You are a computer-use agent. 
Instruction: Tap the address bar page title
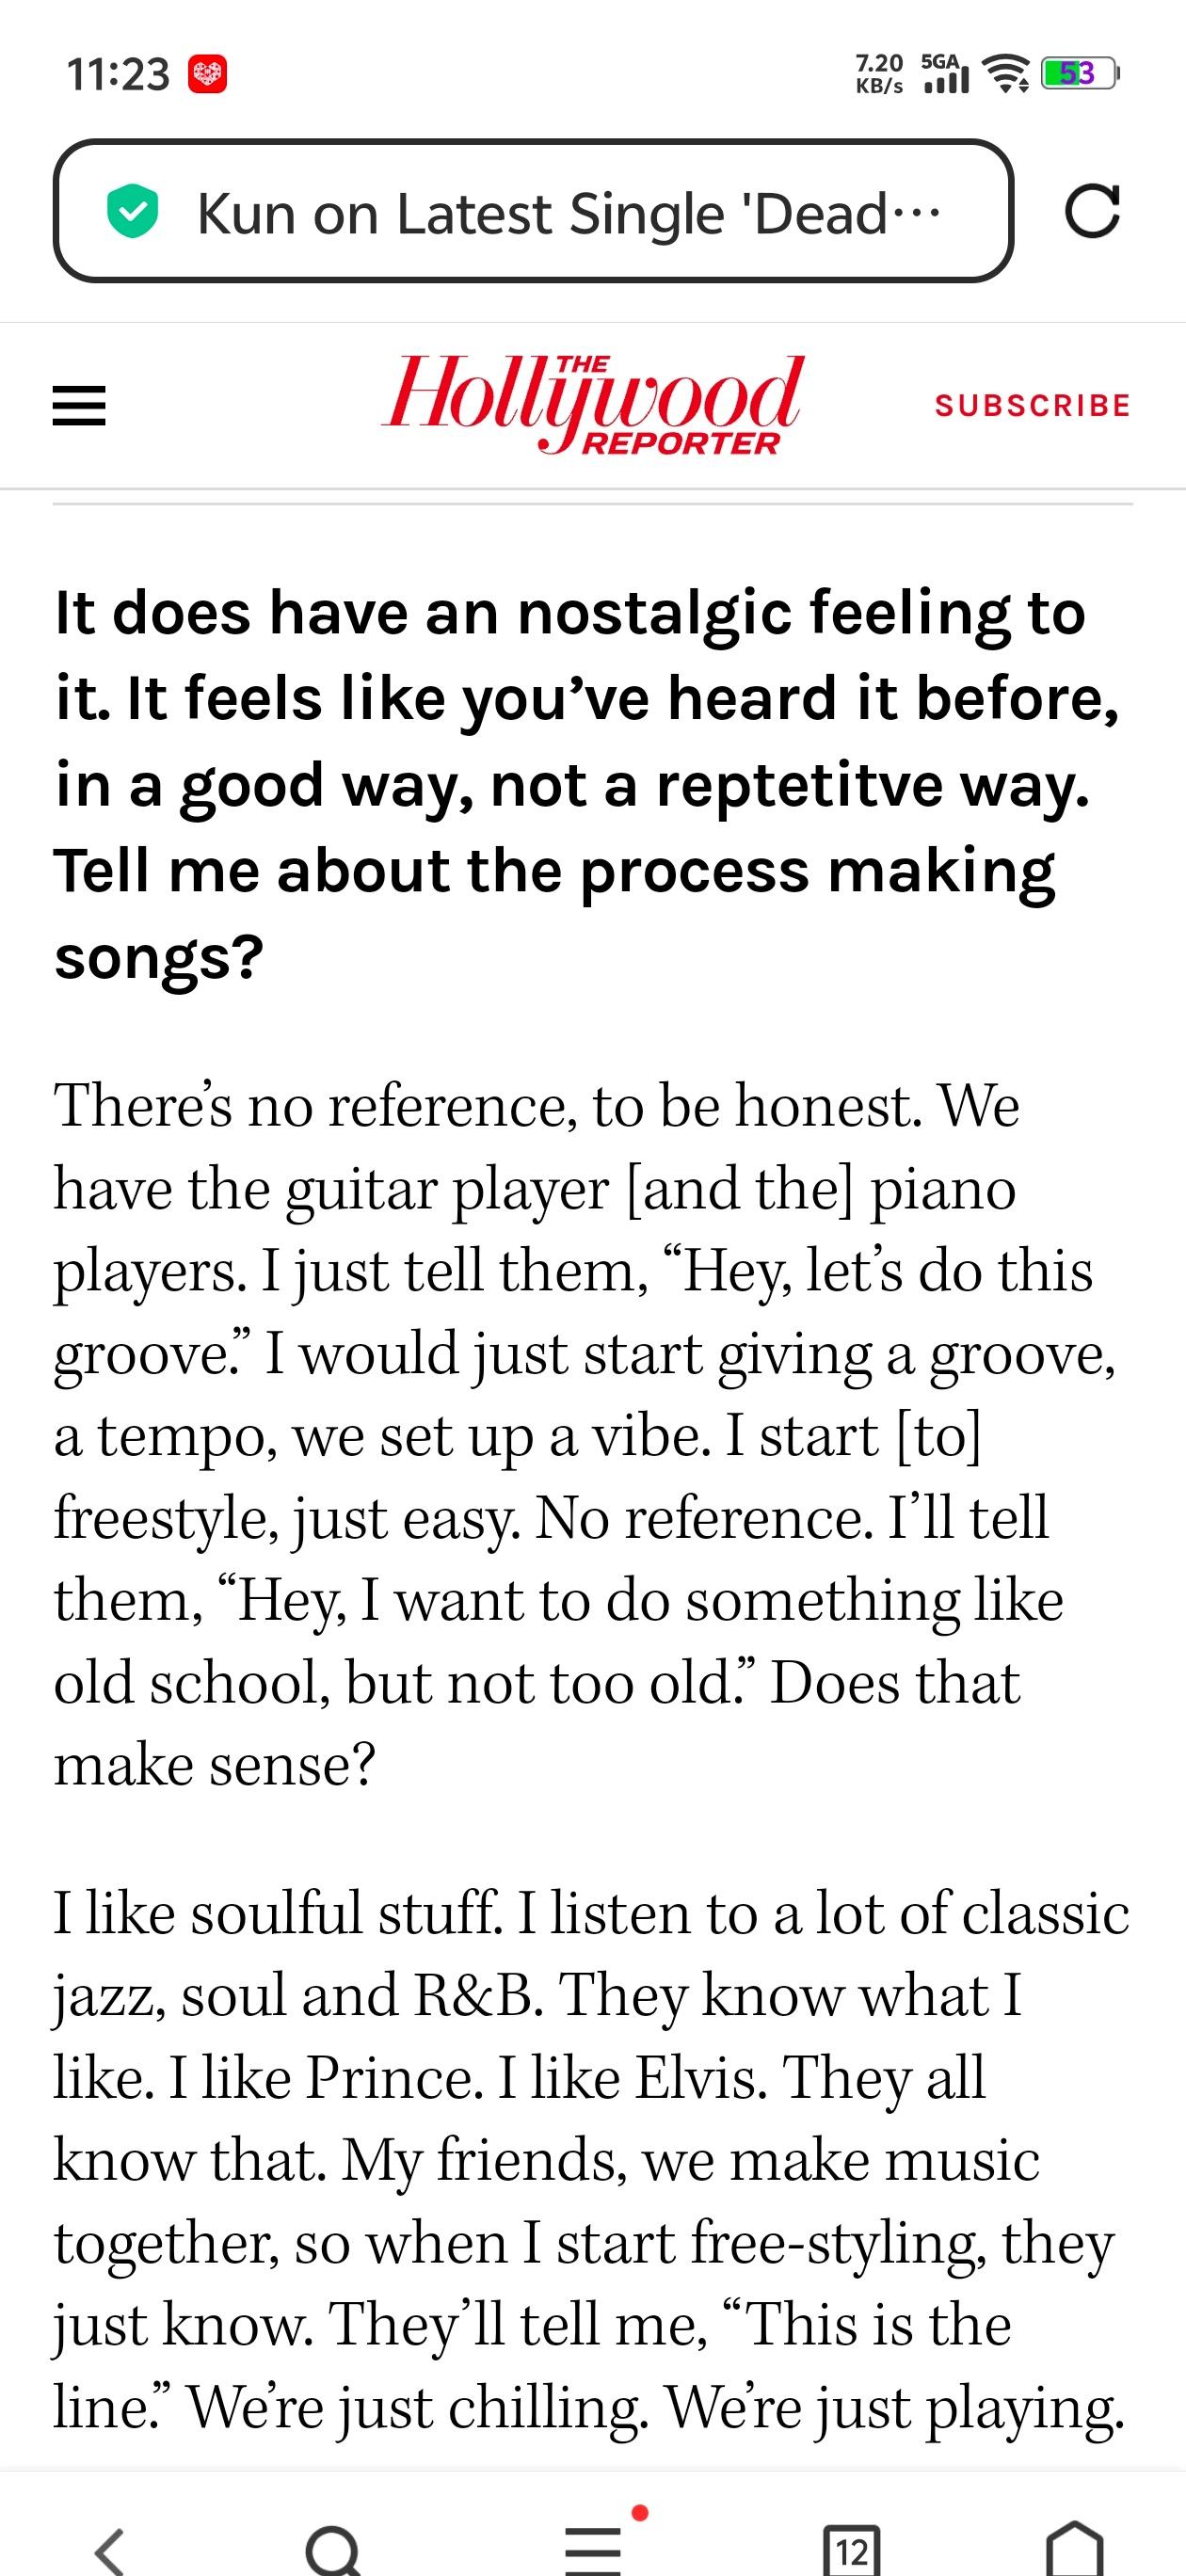pyautogui.click(x=568, y=213)
